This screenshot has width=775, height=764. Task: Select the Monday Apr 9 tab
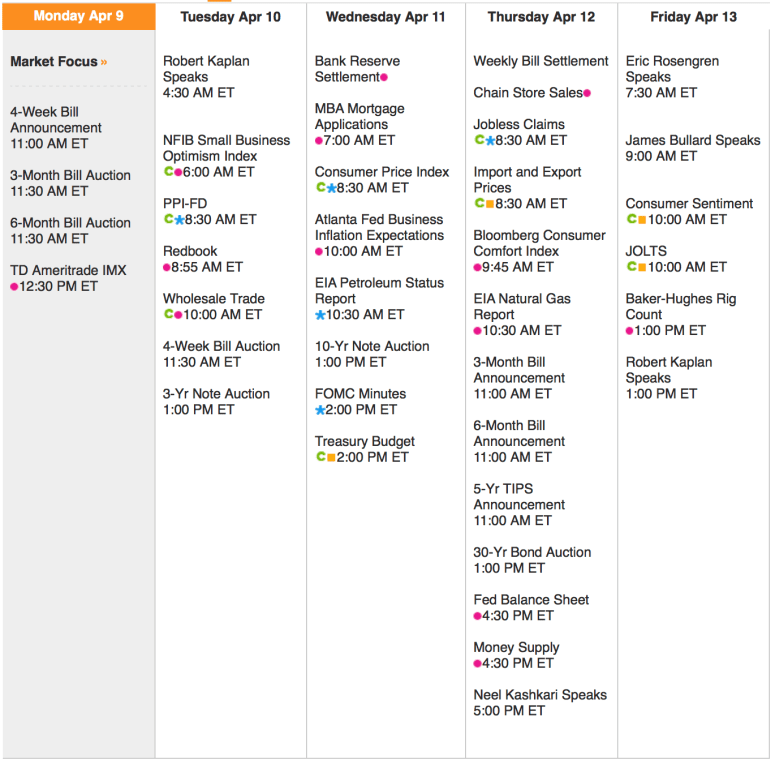(78, 16)
